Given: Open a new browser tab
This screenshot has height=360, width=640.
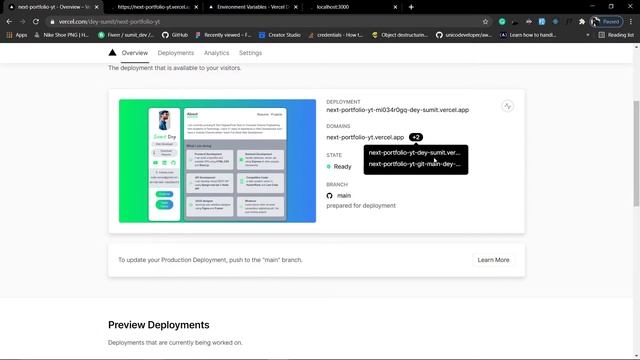Looking at the screenshot, I should pos(411,7).
